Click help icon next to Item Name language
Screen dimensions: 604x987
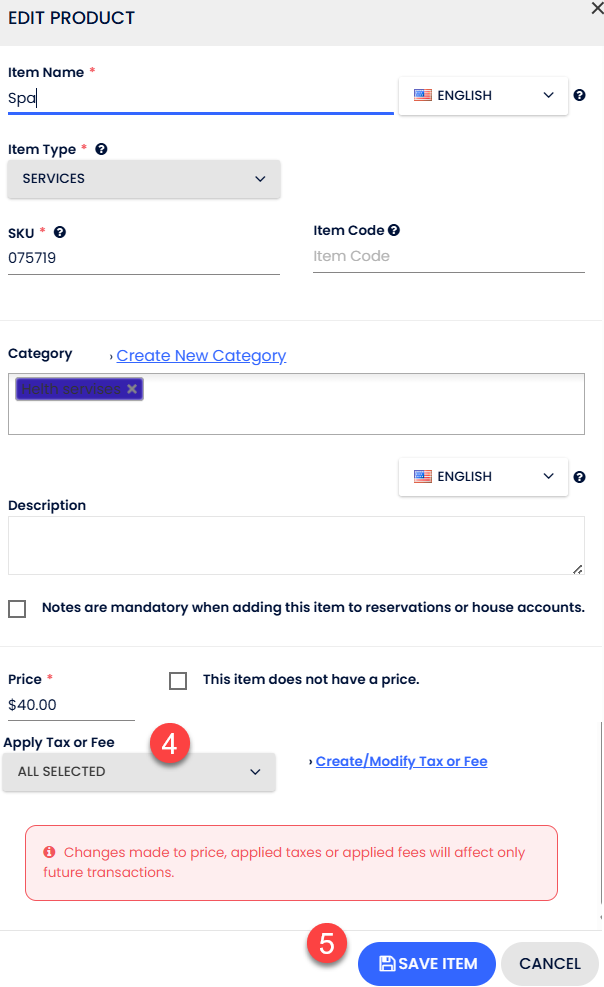tap(579, 96)
